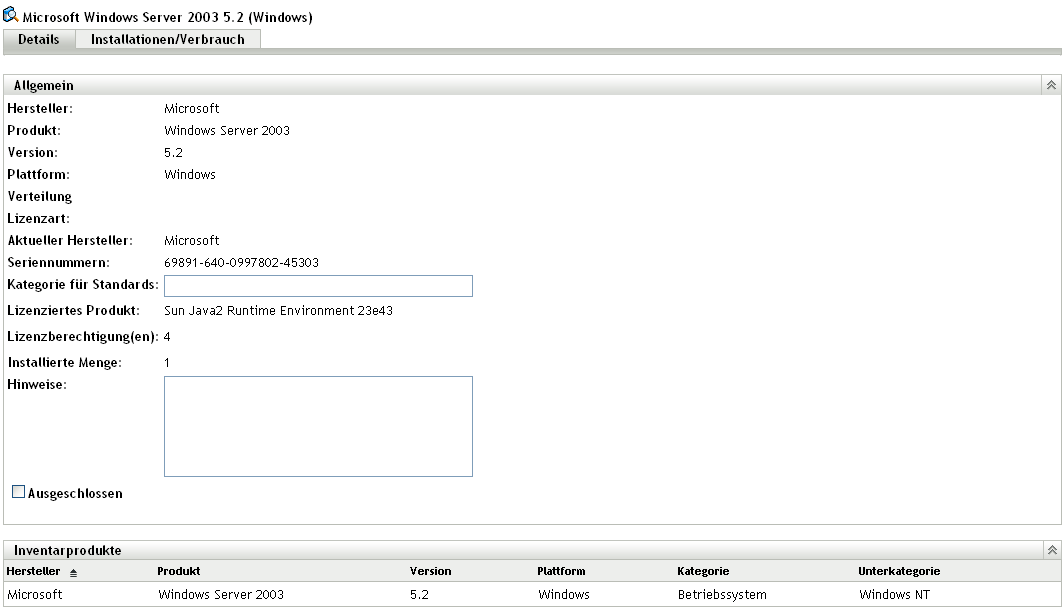Select the Sun Java2 Runtime Environment 23e43 value
This screenshot has height=608, width=1063.
[x=279, y=310]
